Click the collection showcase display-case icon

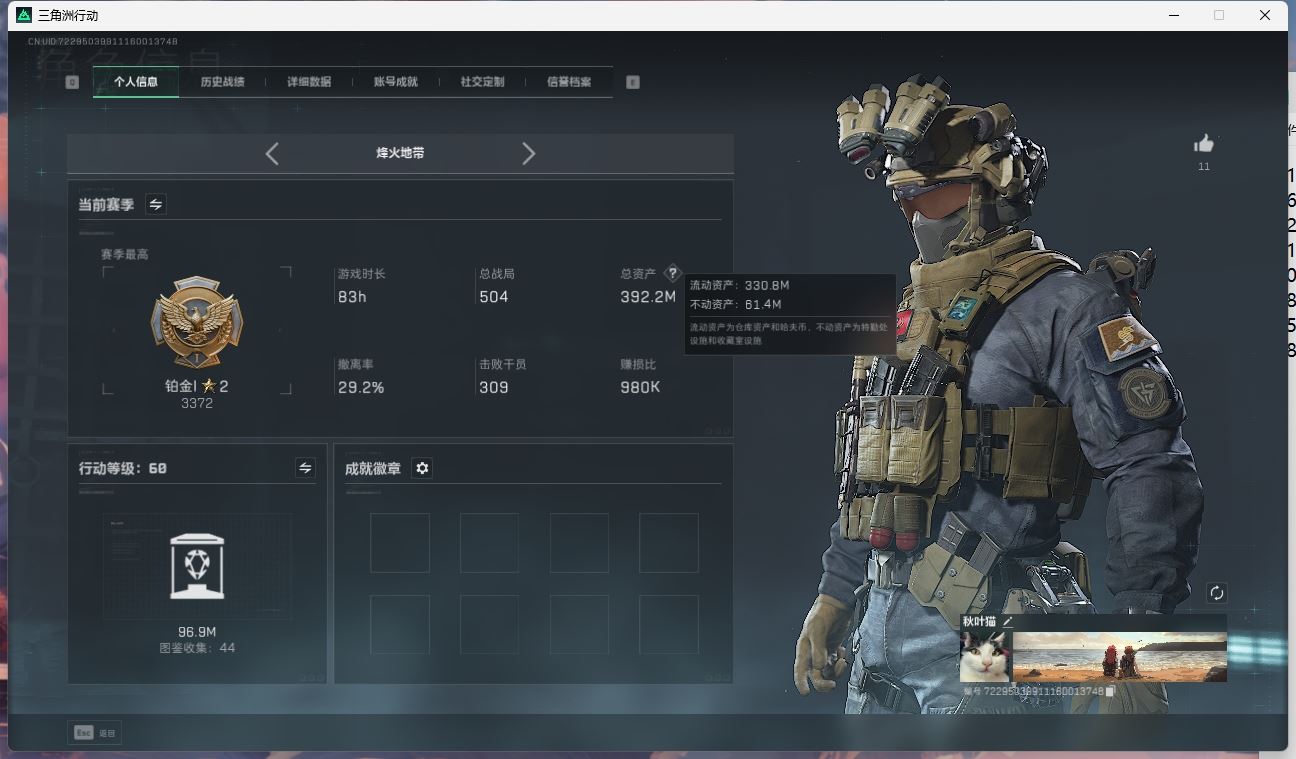[197, 566]
